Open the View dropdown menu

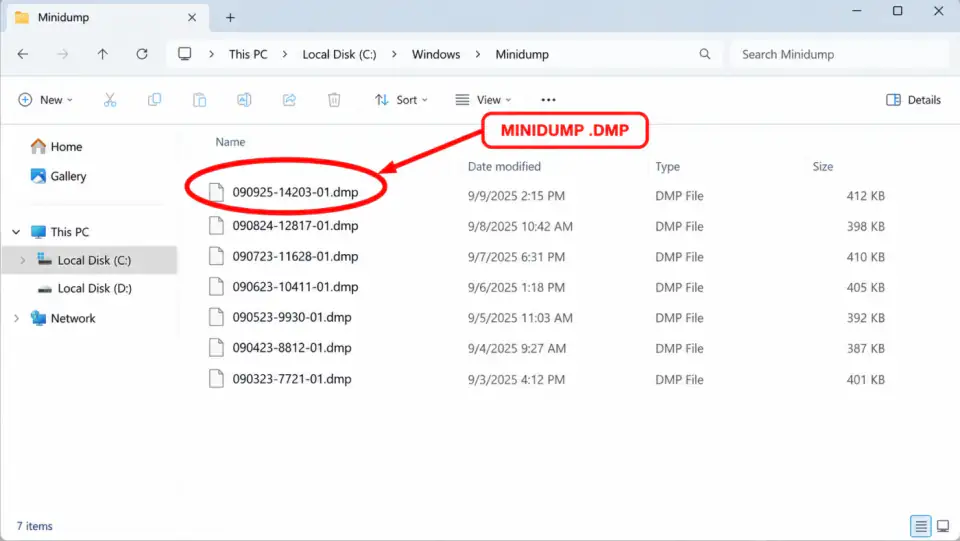click(484, 100)
